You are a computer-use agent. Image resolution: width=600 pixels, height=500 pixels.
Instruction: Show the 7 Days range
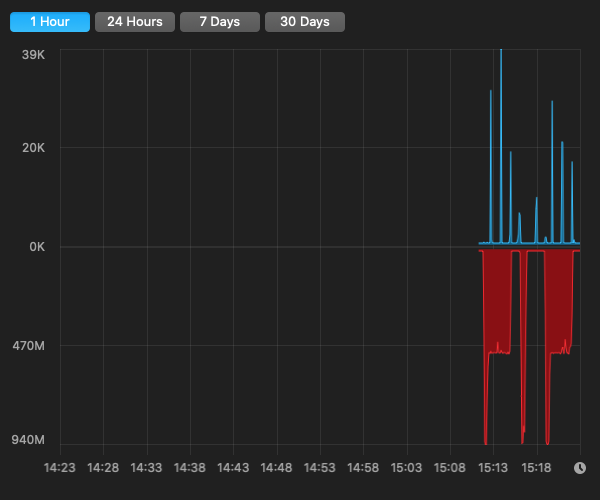220,22
